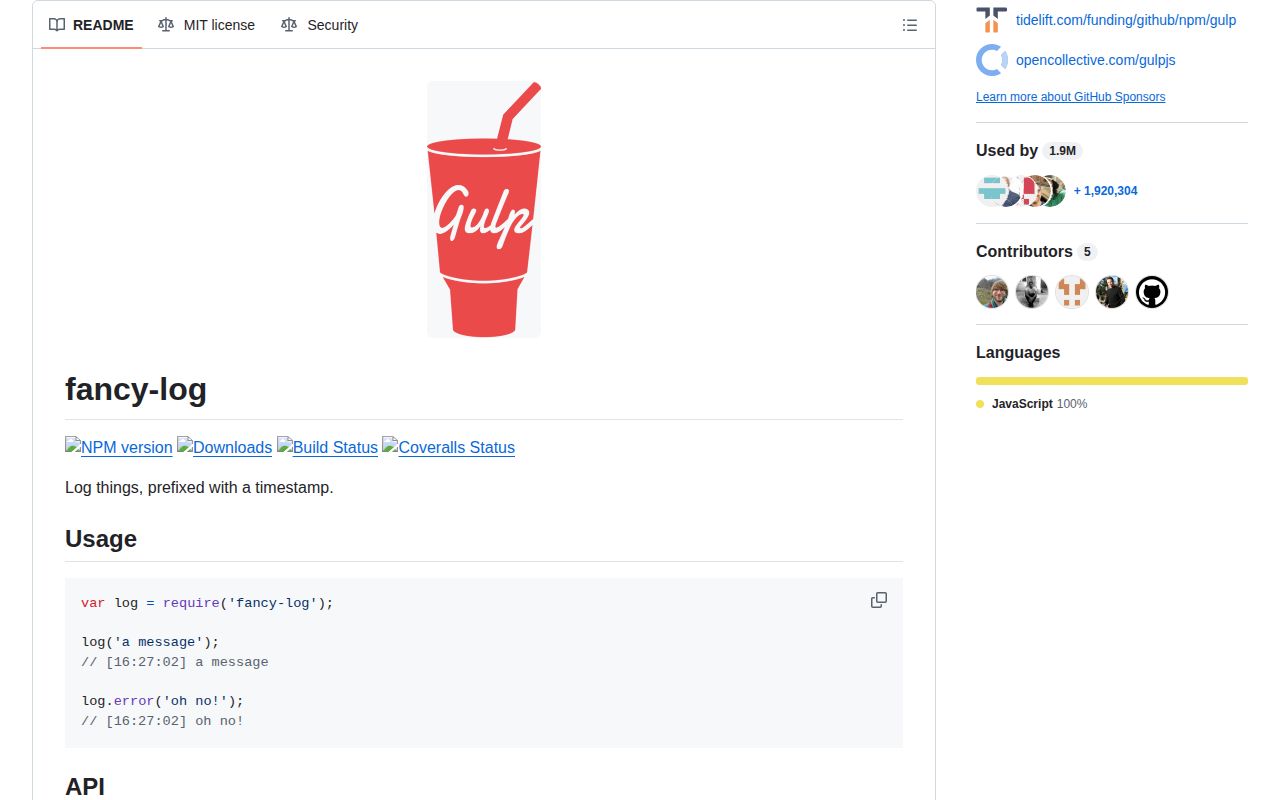Click the fancy-log heading
Image resolution: width=1280 pixels, height=800 pixels.
tap(136, 389)
